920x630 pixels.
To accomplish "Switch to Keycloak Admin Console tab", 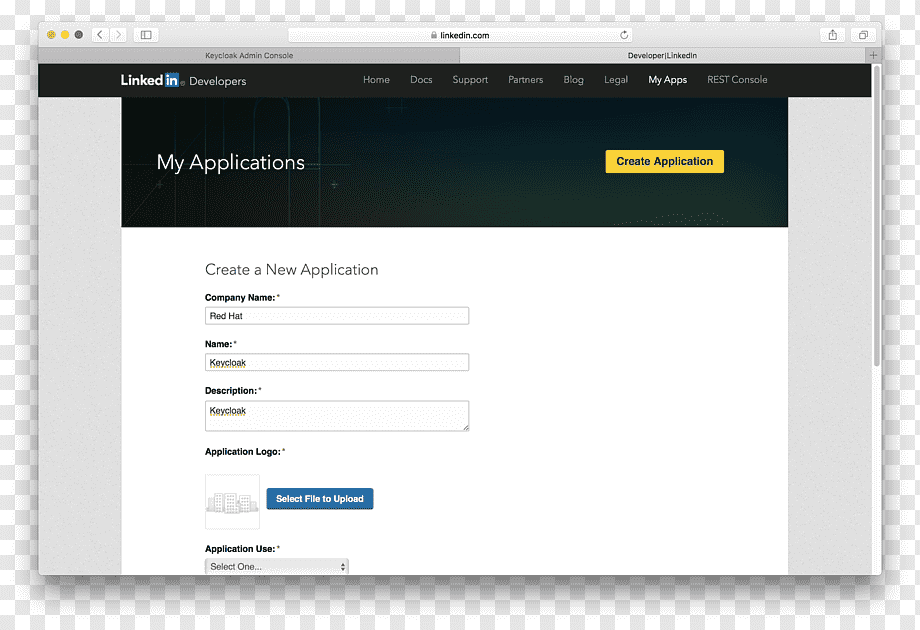I will pyautogui.click(x=249, y=55).
